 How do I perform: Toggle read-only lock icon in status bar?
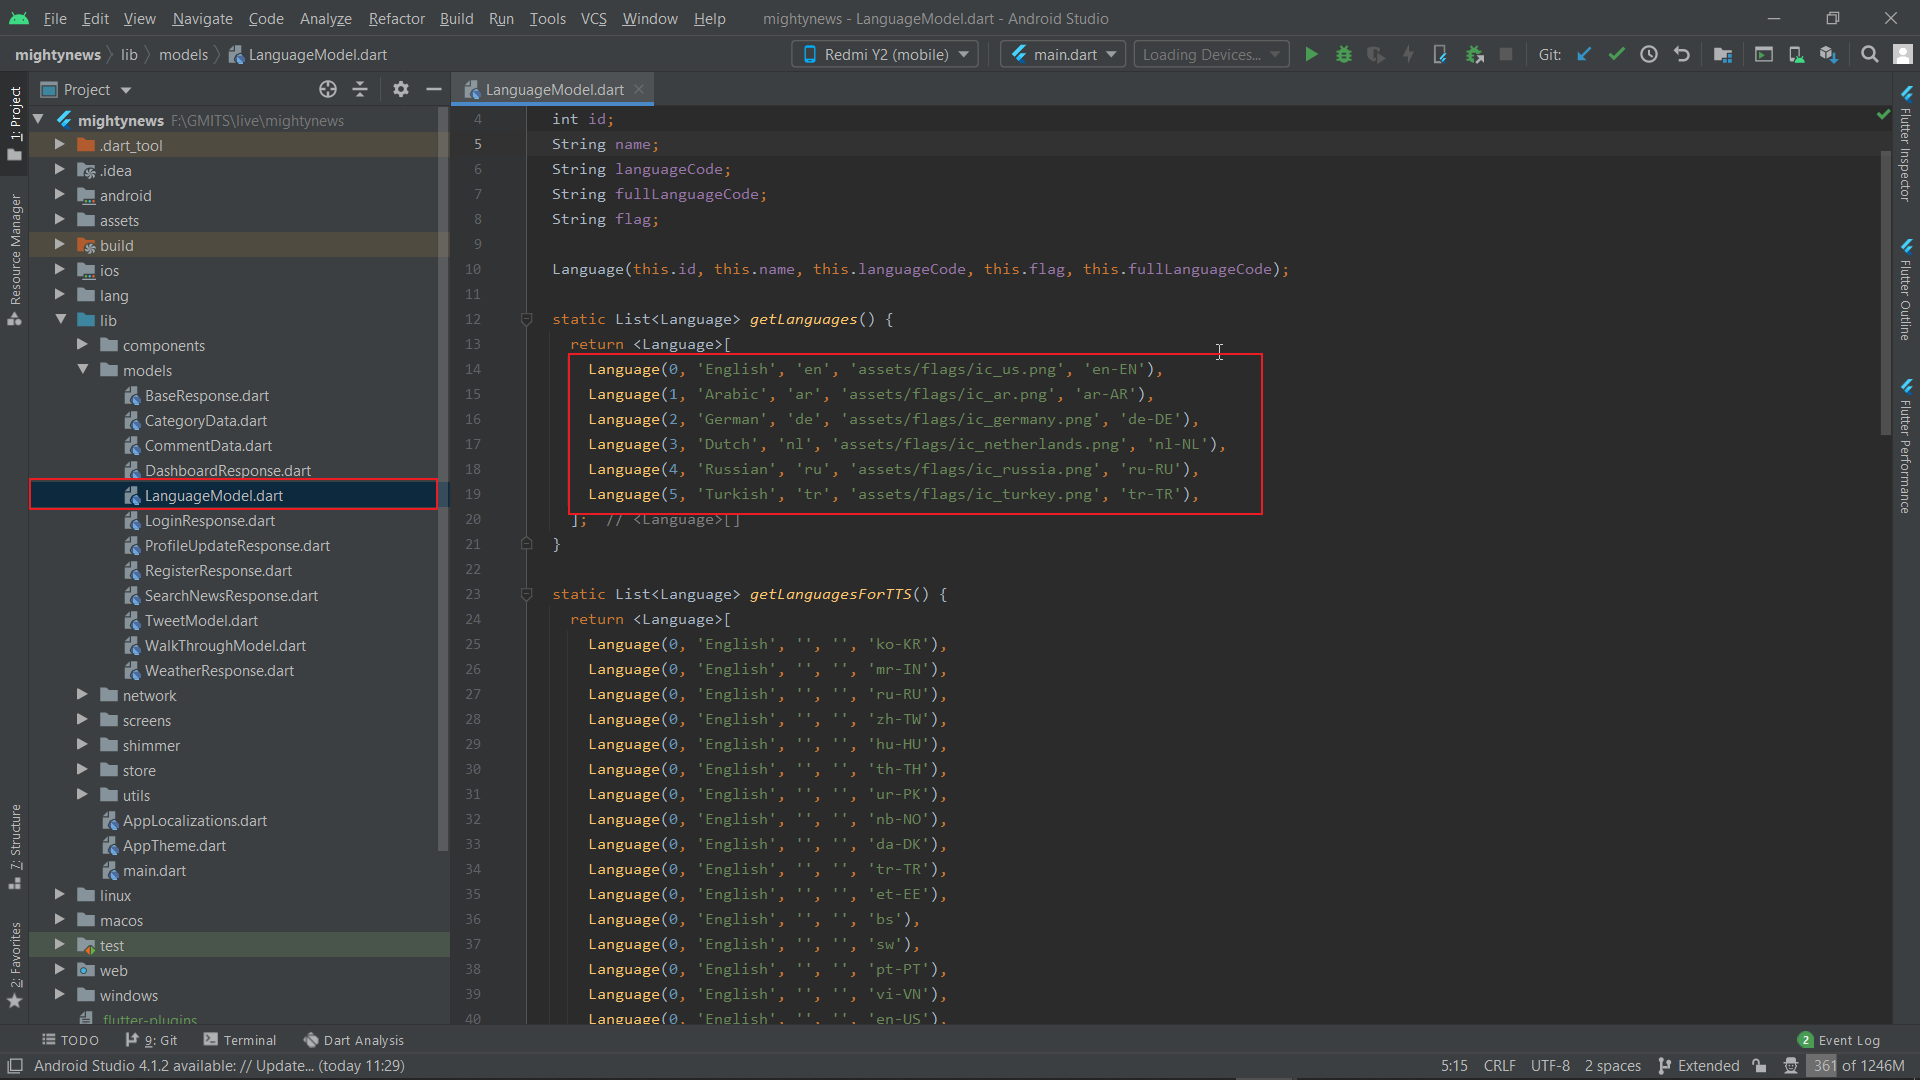click(1759, 1066)
